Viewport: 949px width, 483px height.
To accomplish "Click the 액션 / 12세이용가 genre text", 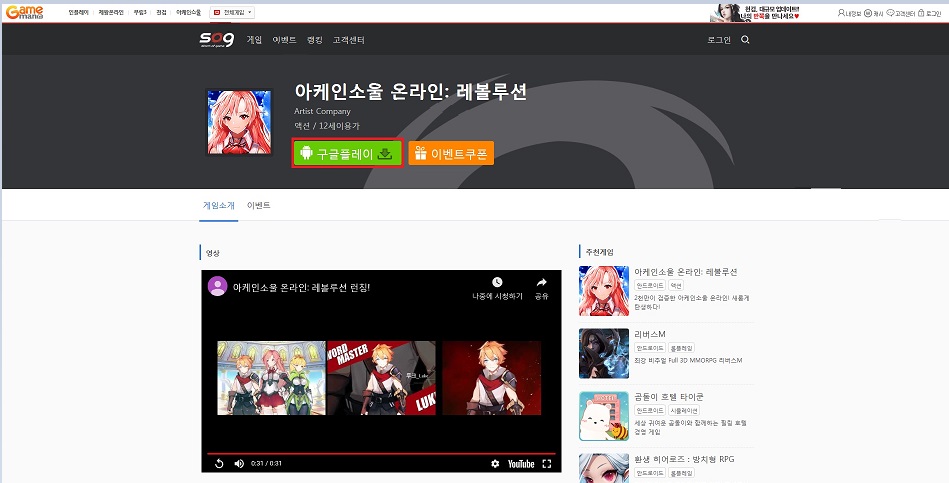I will click(x=327, y=126).
